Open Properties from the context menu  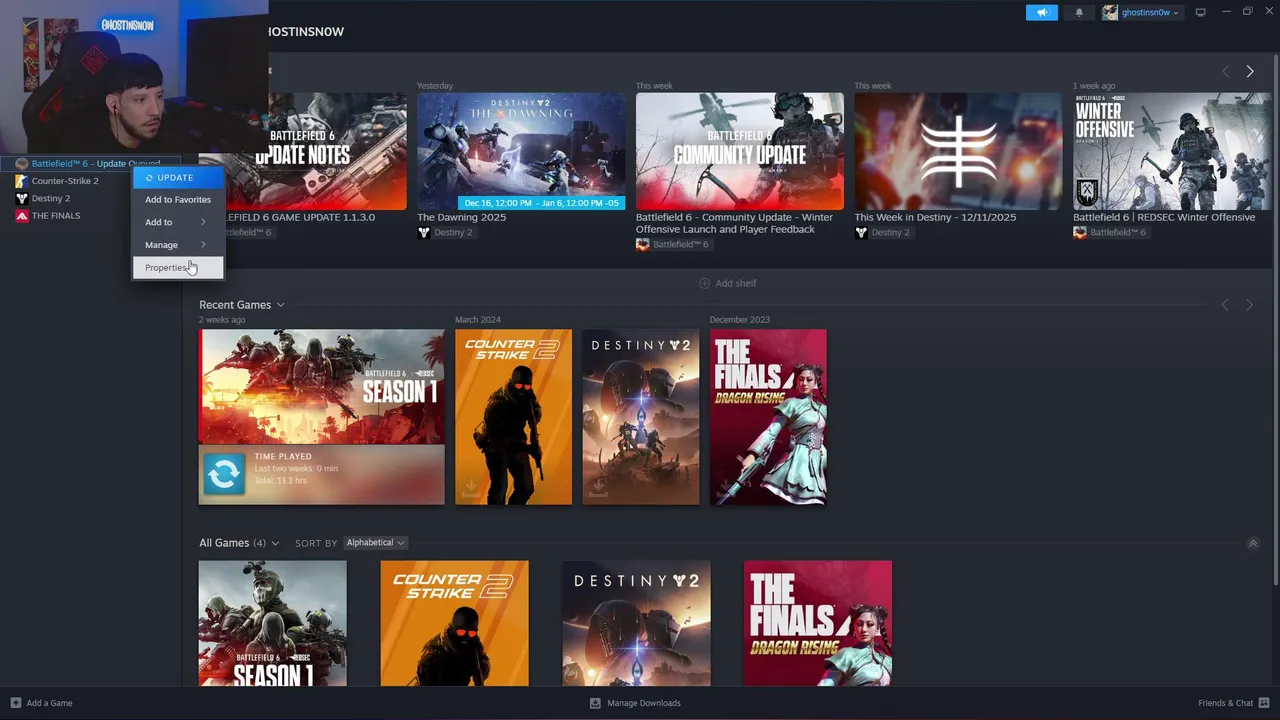coord(177,267)
